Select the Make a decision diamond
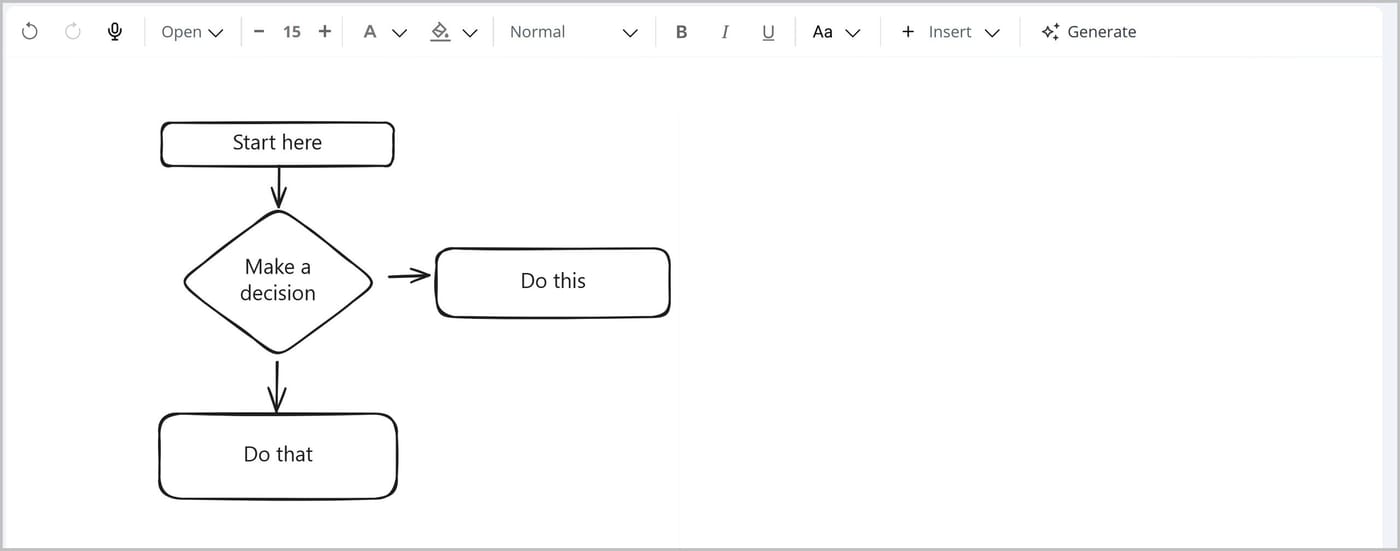Screen dimensions: 1400x551 (x=278, y=281)
